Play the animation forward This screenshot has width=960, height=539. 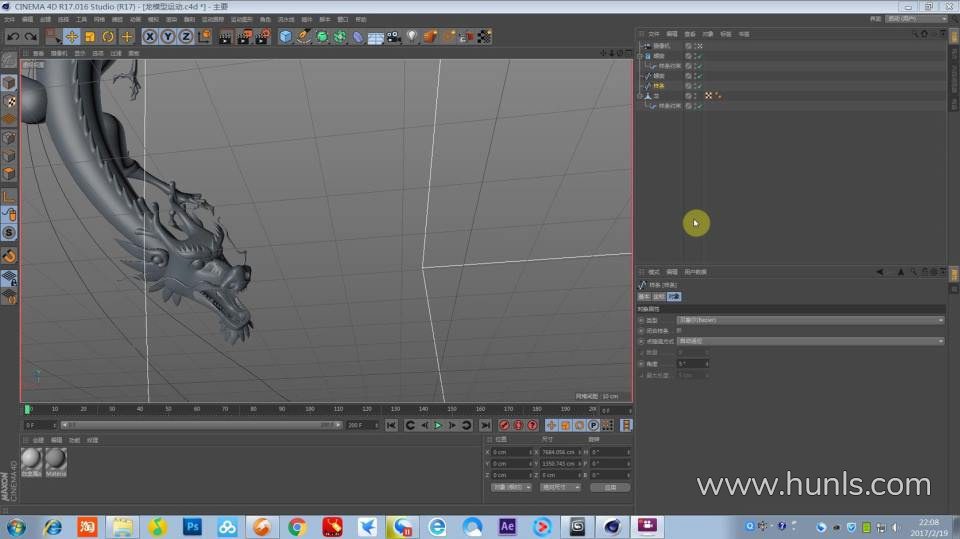point(438,425)
